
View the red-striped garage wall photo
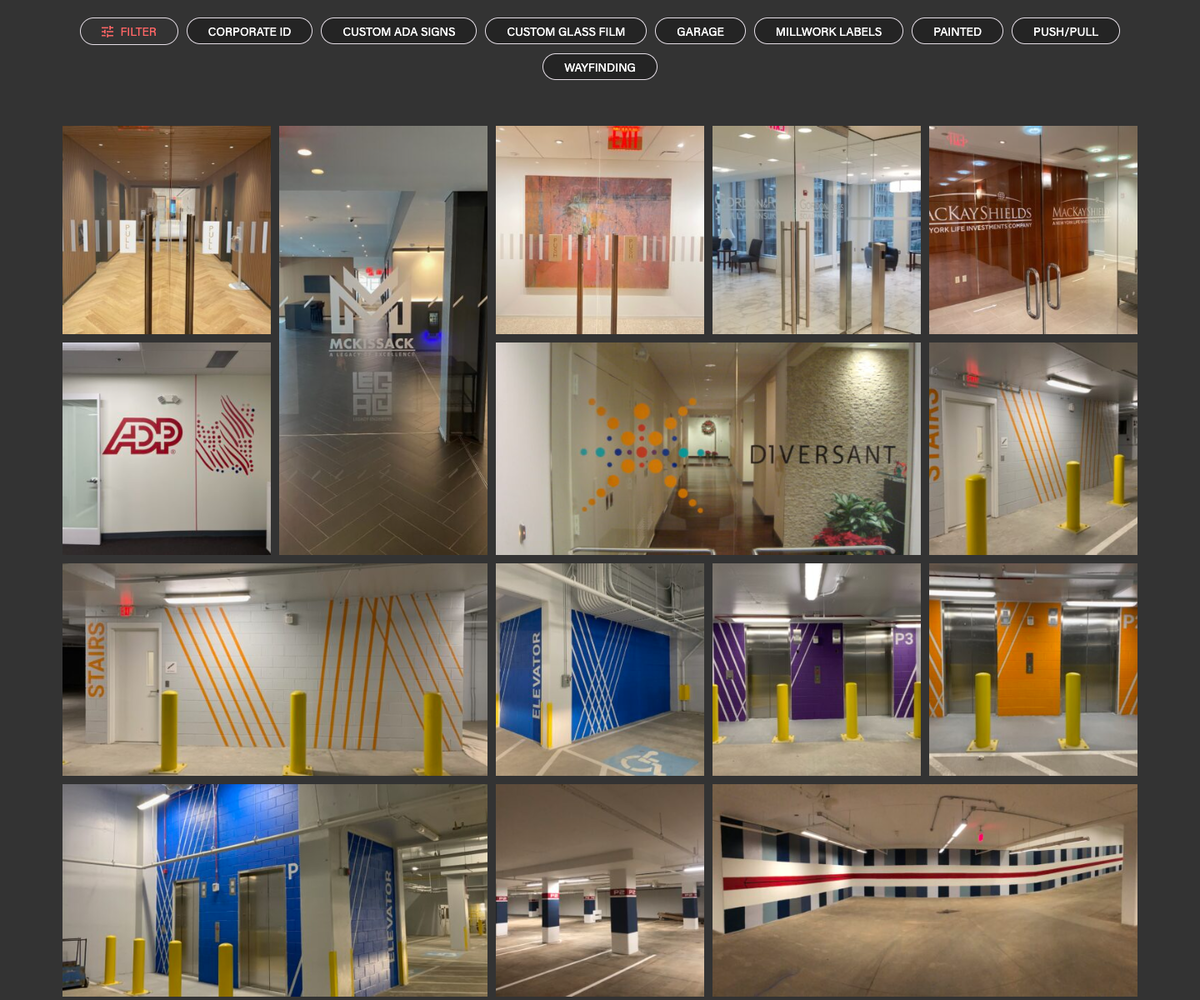(925, 890)
